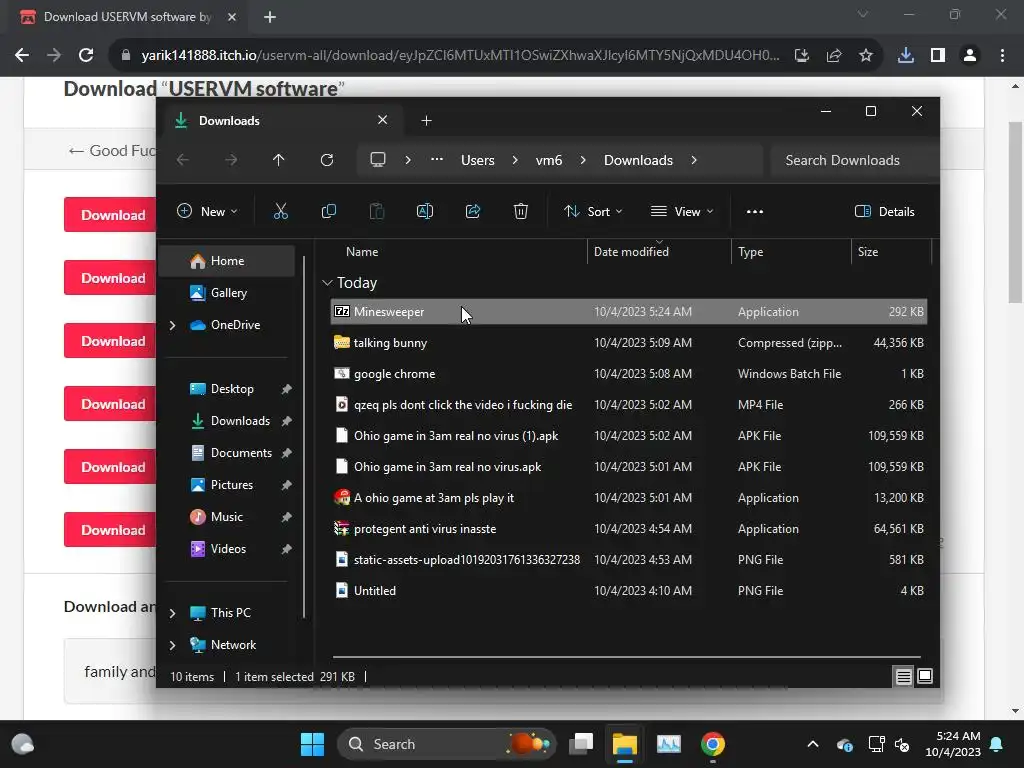Click the Paste clipboard icon in Explorer toolbar
The width and height of the screenshot is (1024, 768).
377,212
